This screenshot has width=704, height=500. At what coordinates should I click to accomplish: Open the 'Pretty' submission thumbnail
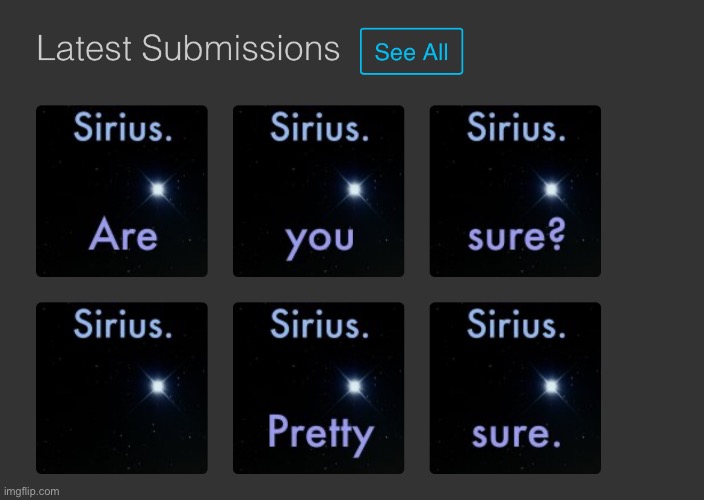click(318, 388)
